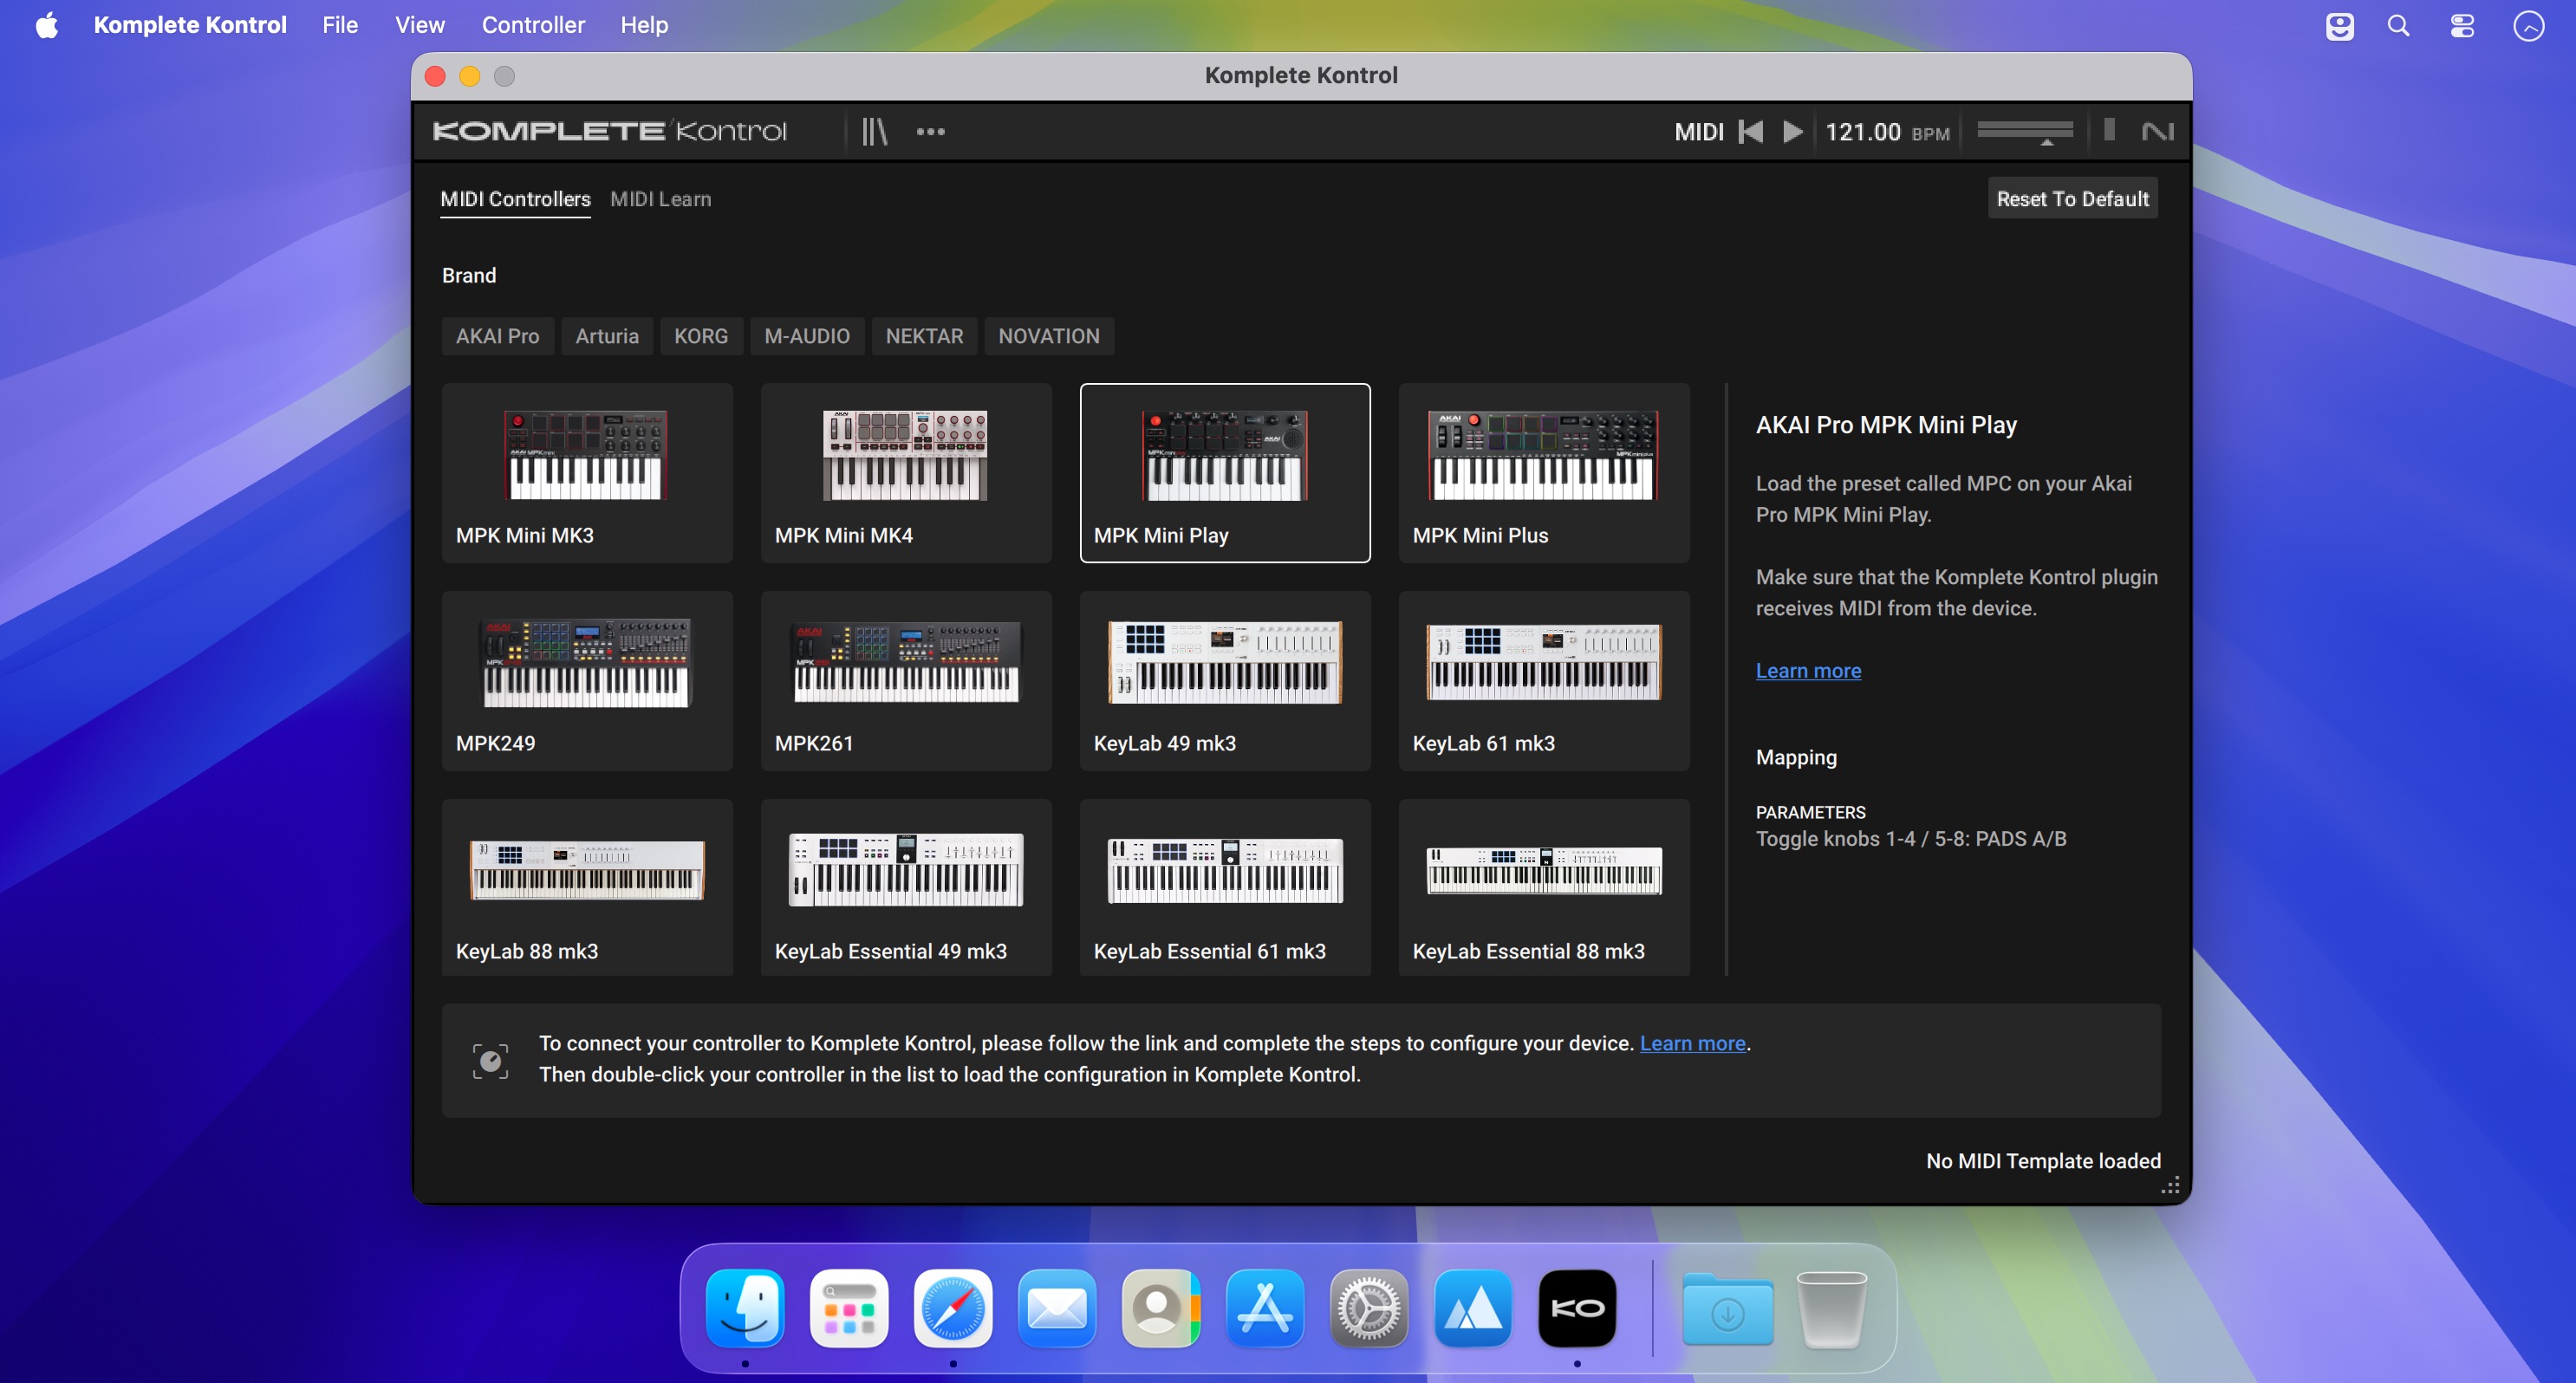The width and height of the screenshot is (2576, 1383).
Task: Open the blue mountain-peaks app in Dock
Action: tap(1473, 1308)
